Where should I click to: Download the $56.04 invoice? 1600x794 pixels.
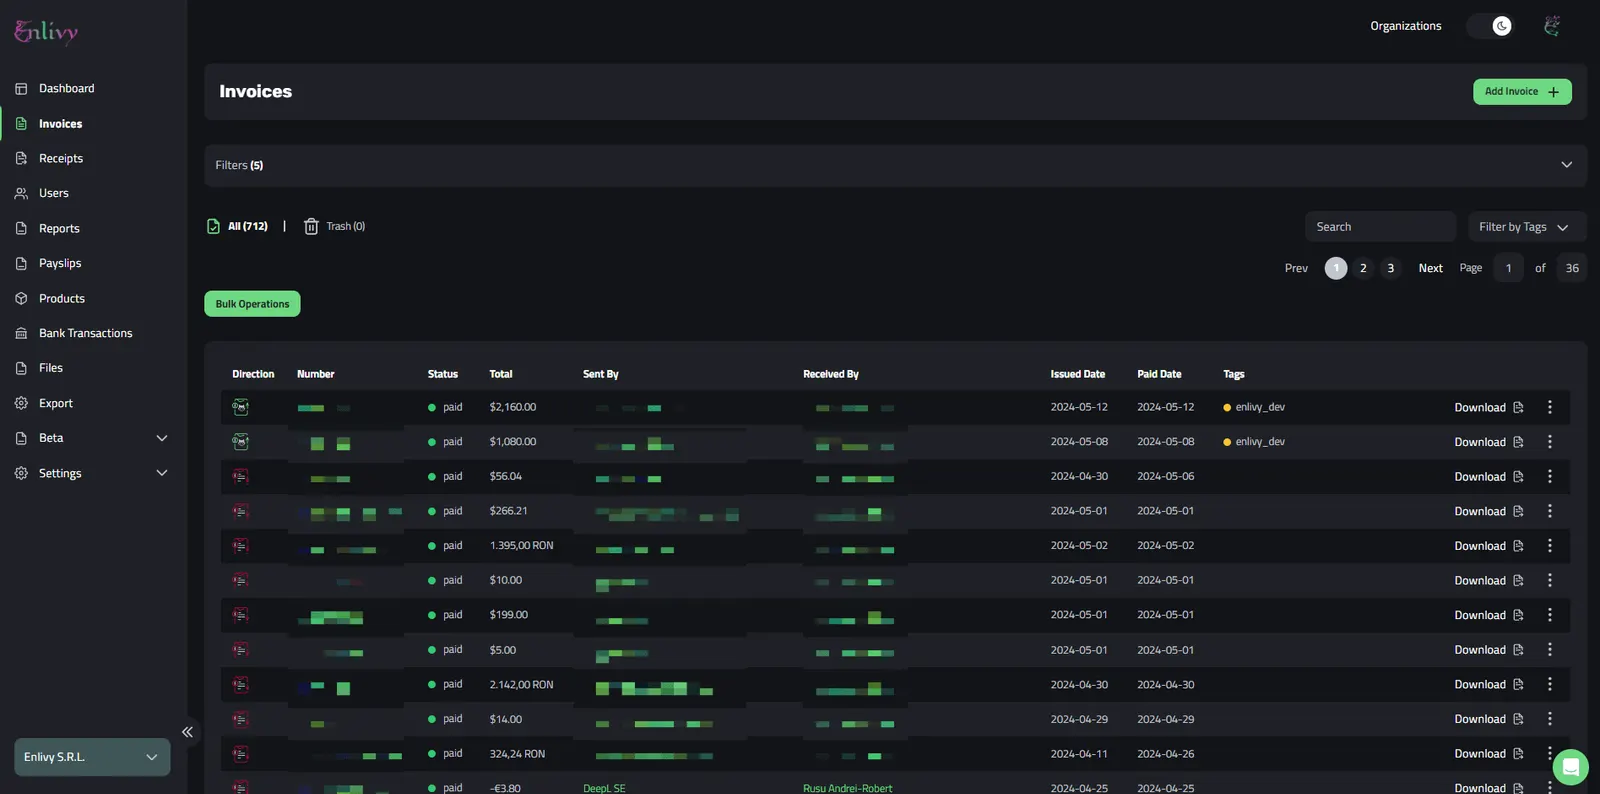[x=1488, y=477]
